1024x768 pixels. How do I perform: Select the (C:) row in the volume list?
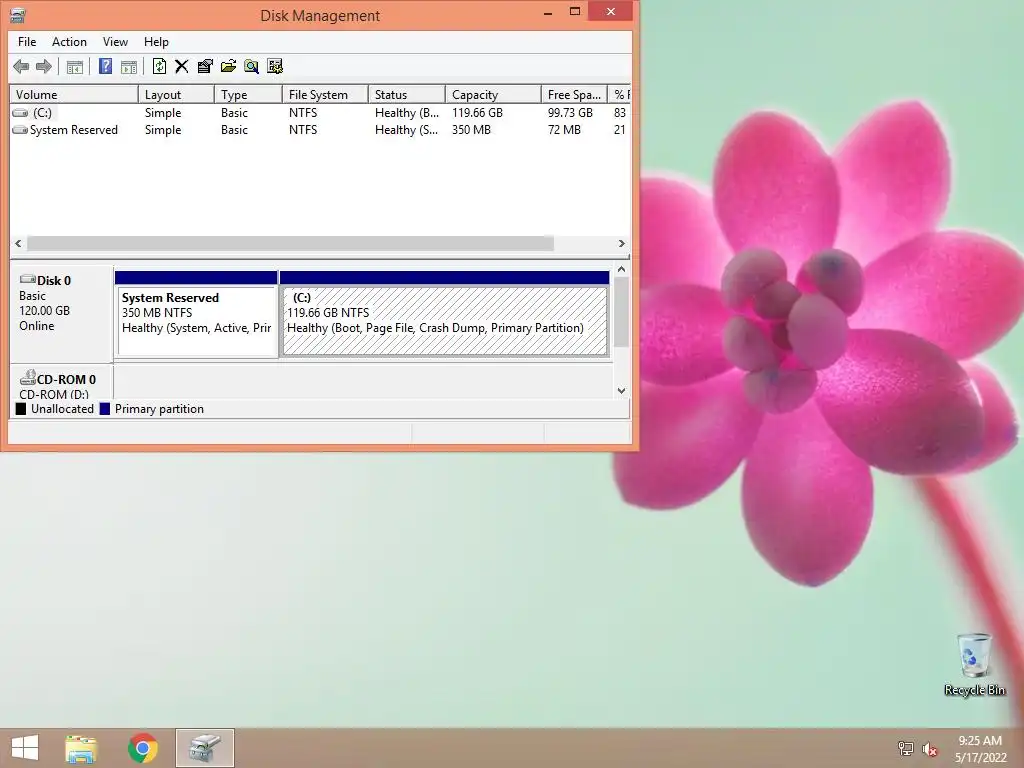tap(320, 113)
